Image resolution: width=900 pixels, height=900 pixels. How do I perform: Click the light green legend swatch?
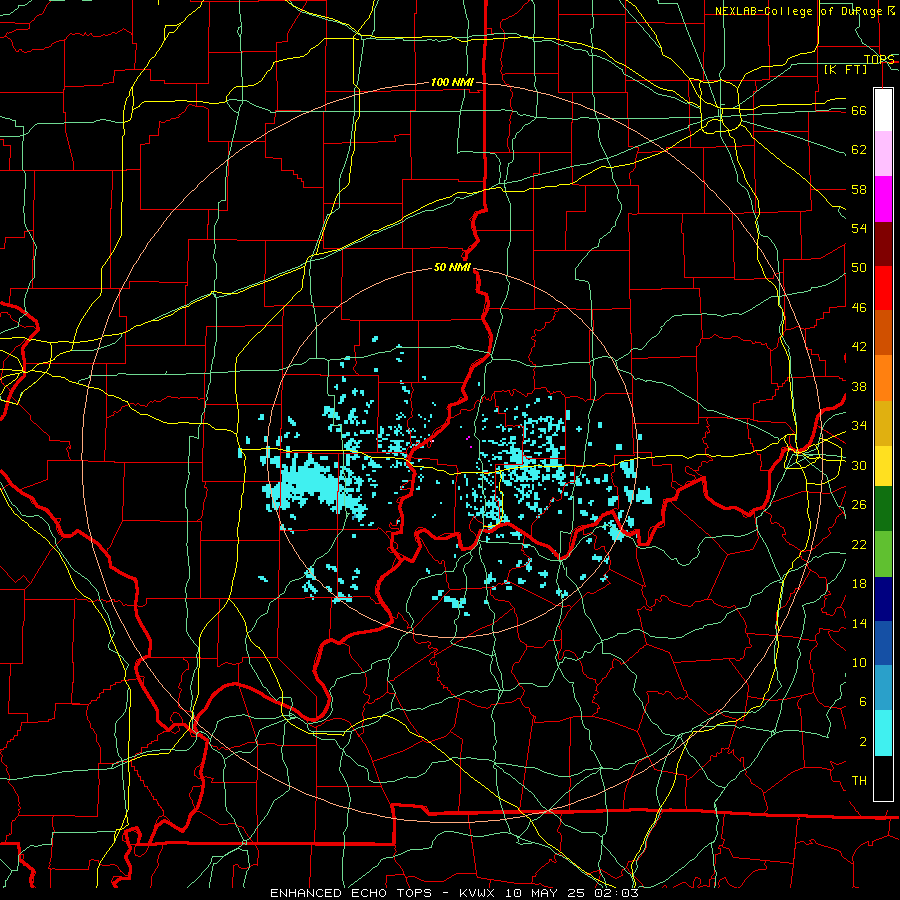[x=883, y=554]
